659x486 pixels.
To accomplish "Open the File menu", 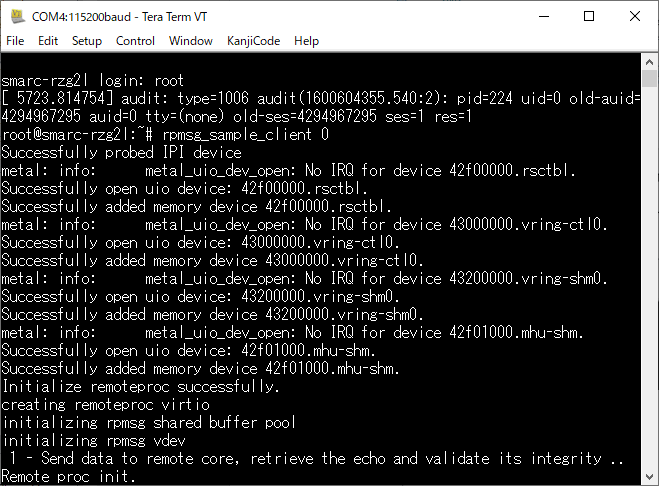I will [15, 41].
